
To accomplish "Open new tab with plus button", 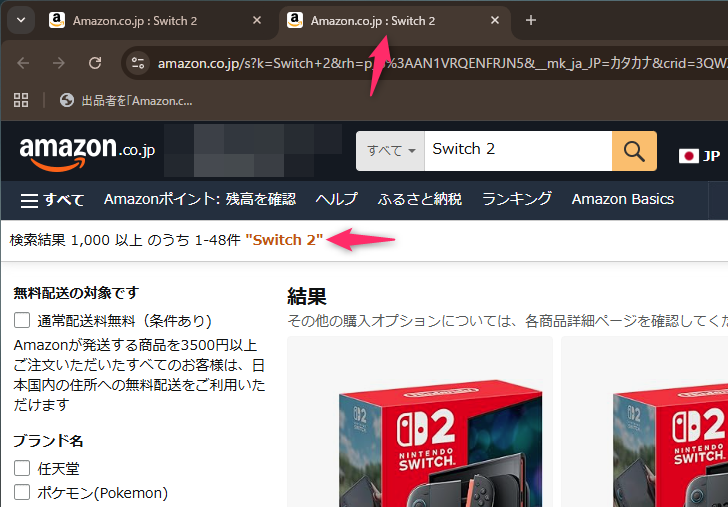I will click(531, 20).
